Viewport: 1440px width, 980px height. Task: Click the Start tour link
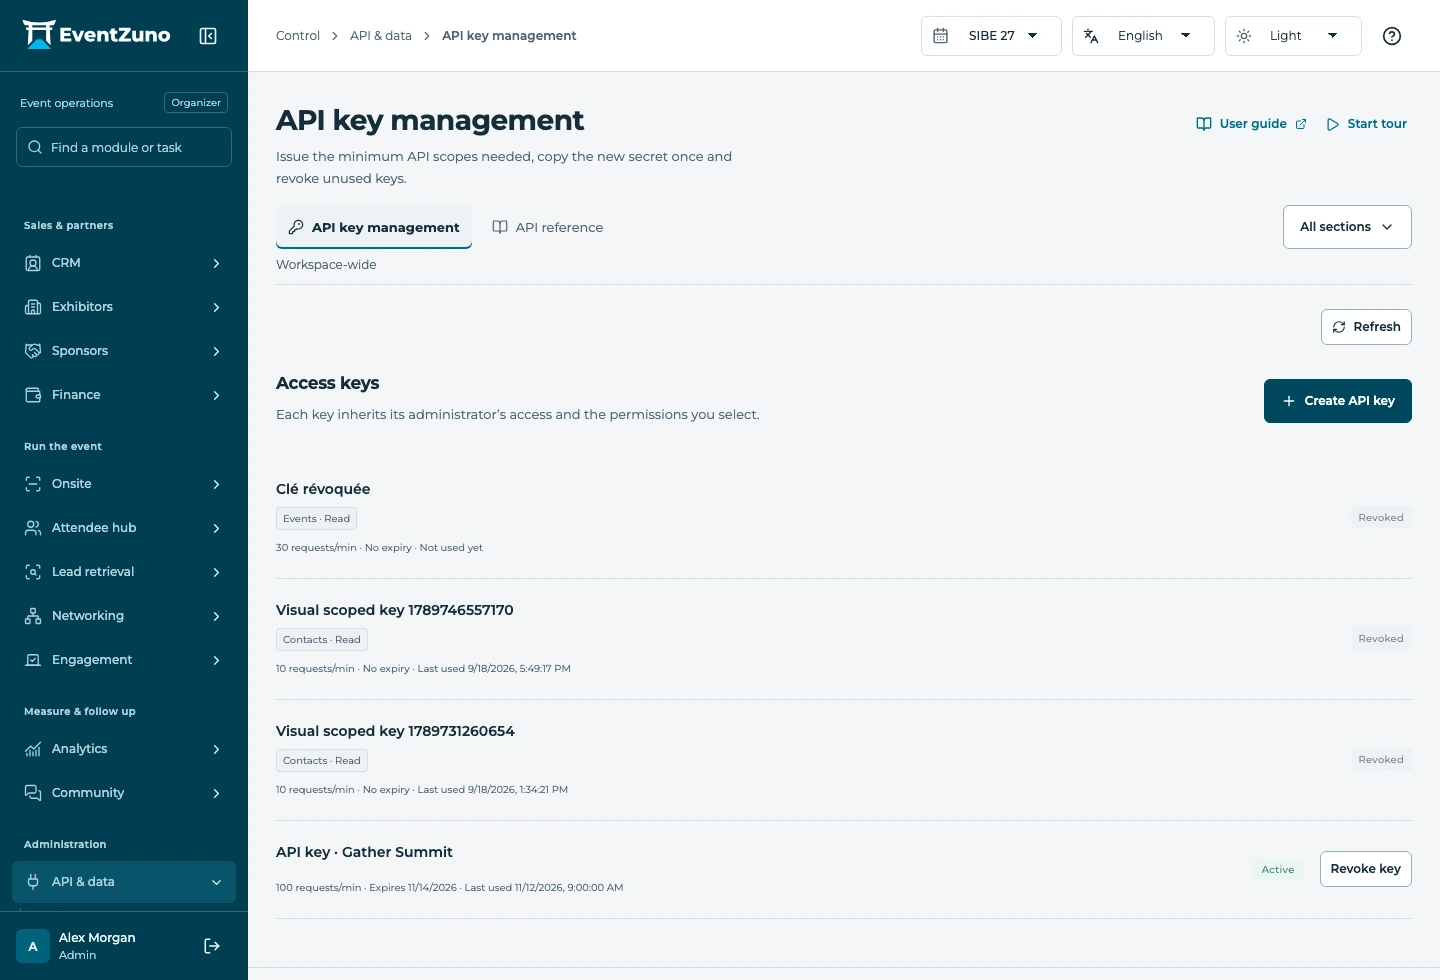1367,124
